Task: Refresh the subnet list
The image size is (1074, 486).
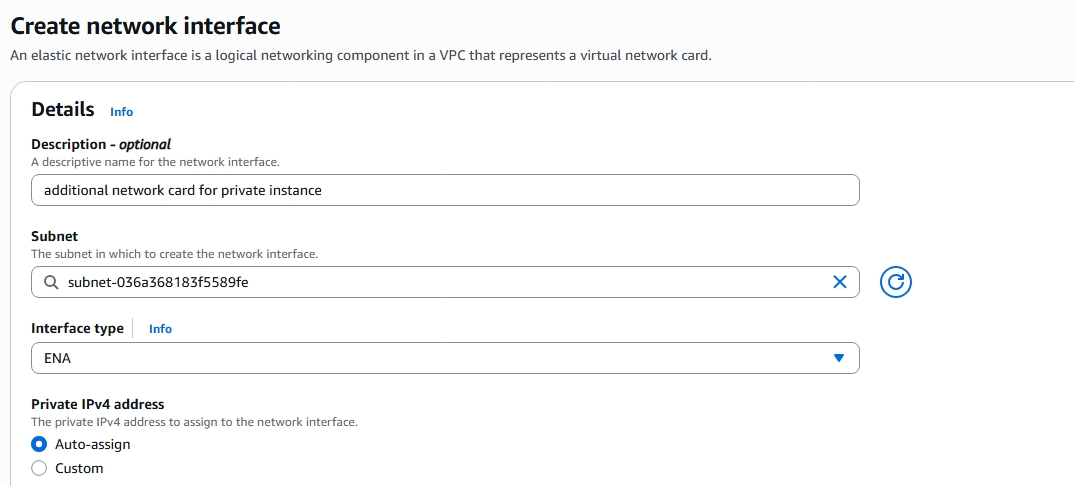Action: (896, 282)
